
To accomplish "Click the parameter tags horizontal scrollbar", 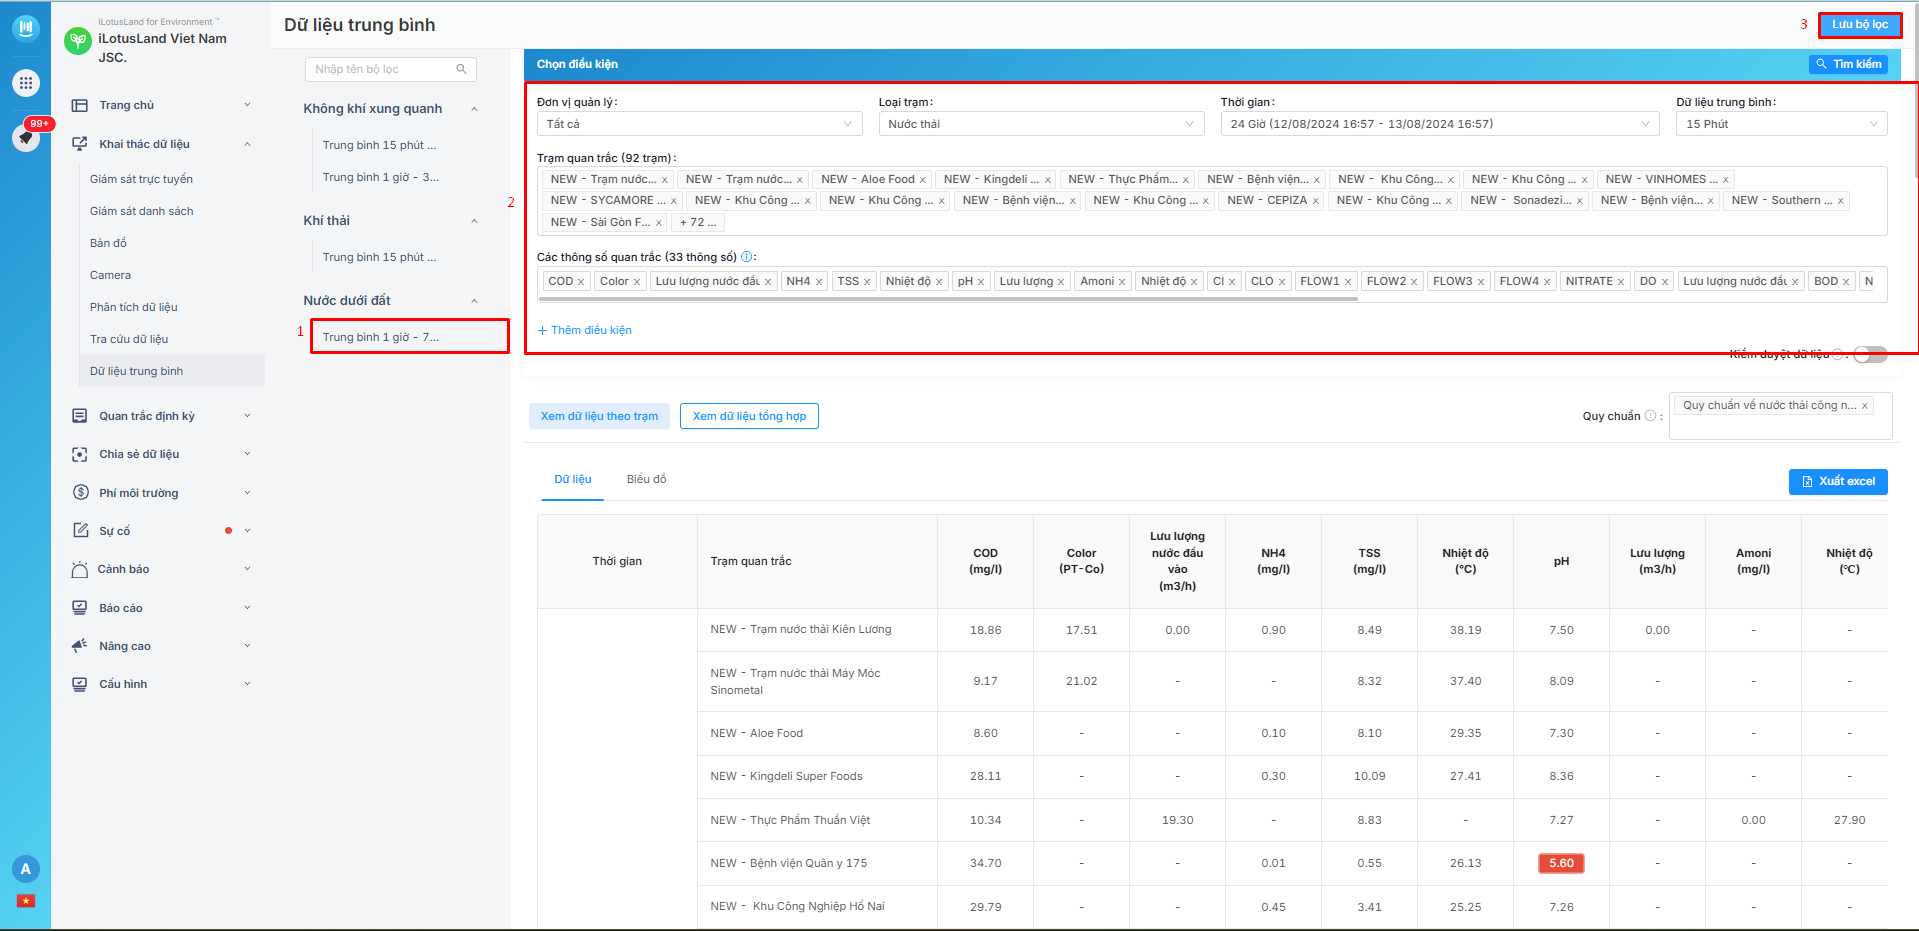I will pyautogui.click(x=948, y=298).
